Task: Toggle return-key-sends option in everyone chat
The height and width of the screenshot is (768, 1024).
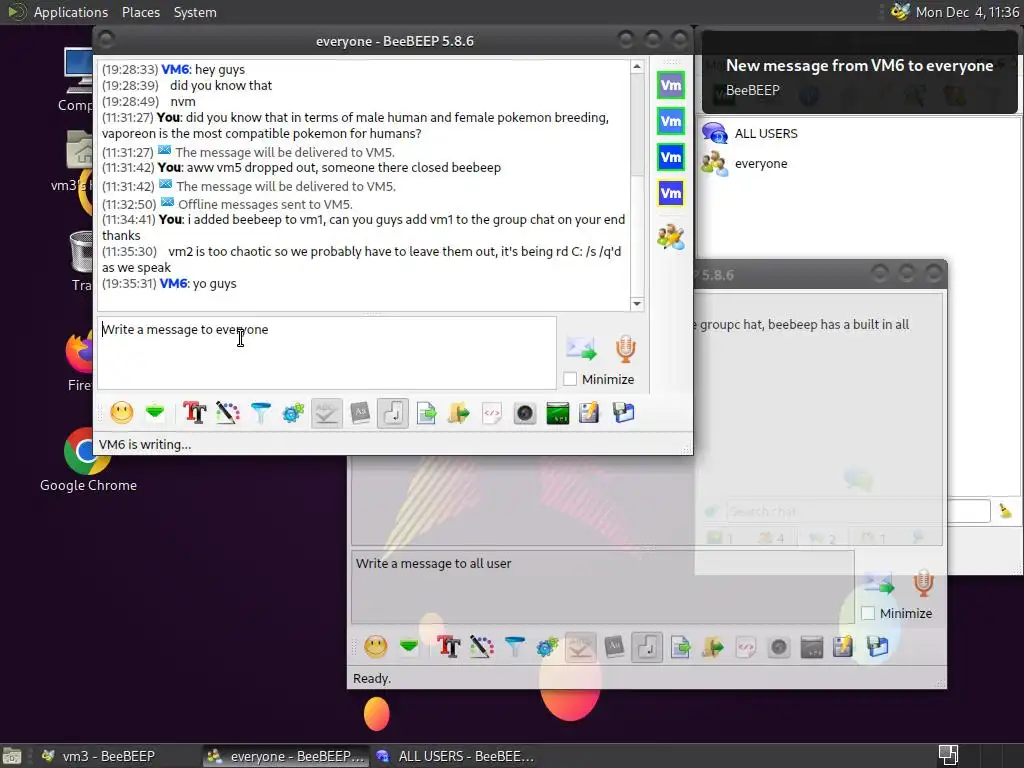Action: 392,413
